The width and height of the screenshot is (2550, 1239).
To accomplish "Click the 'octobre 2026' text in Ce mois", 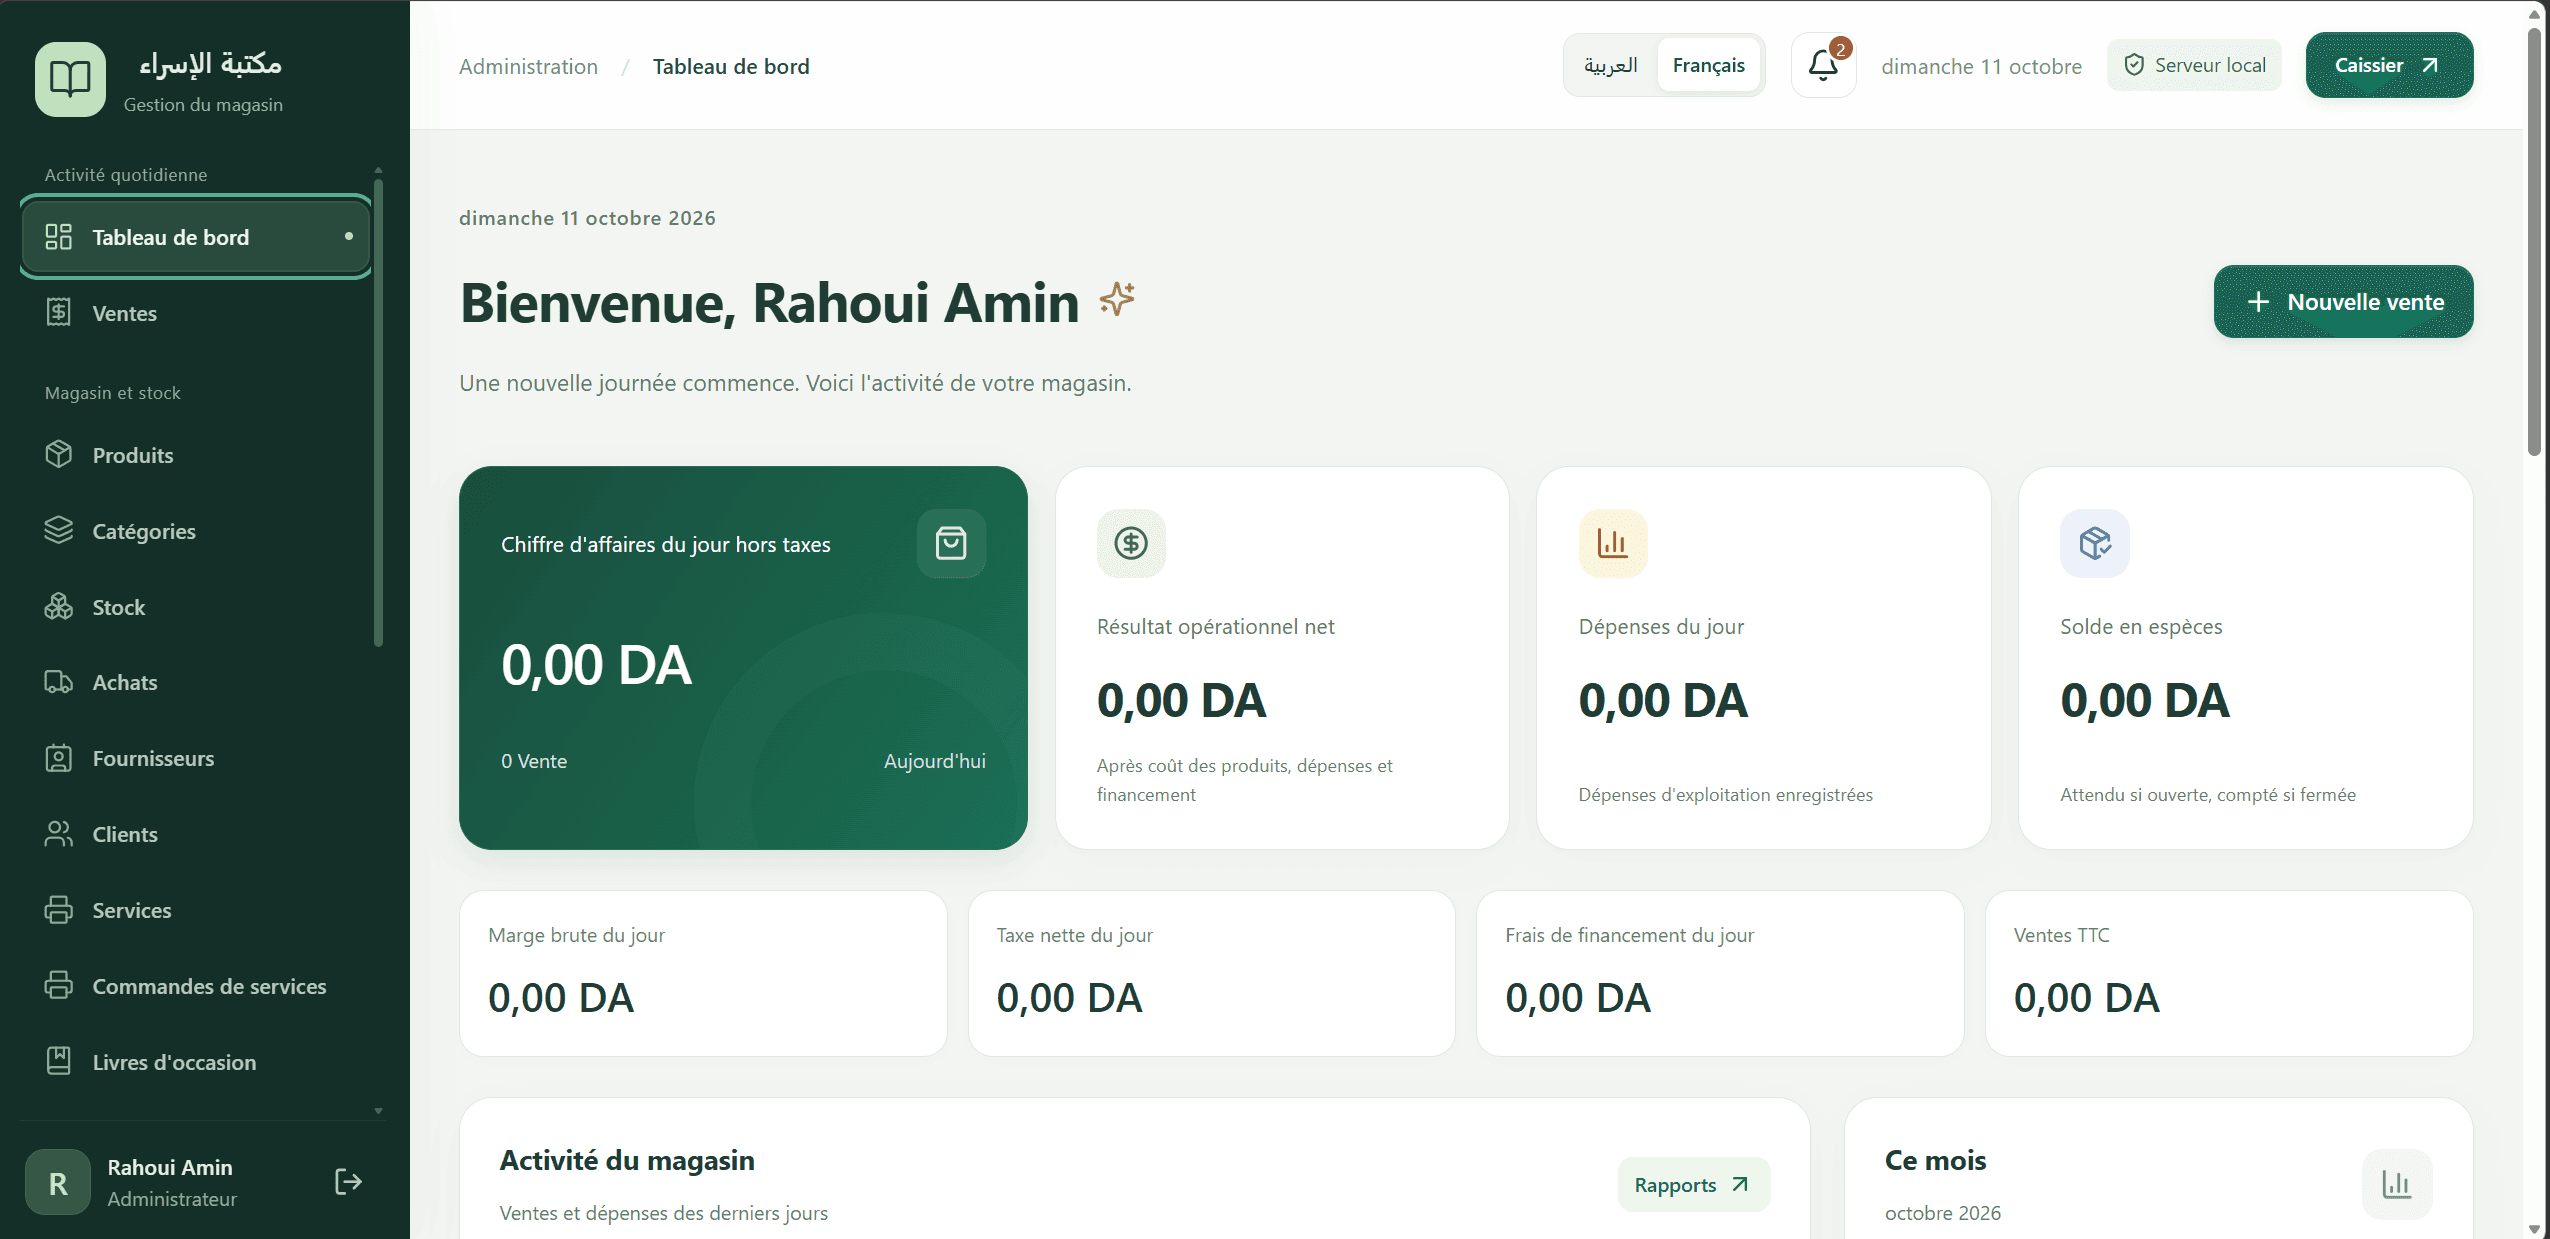I will pos(1942,1213).
